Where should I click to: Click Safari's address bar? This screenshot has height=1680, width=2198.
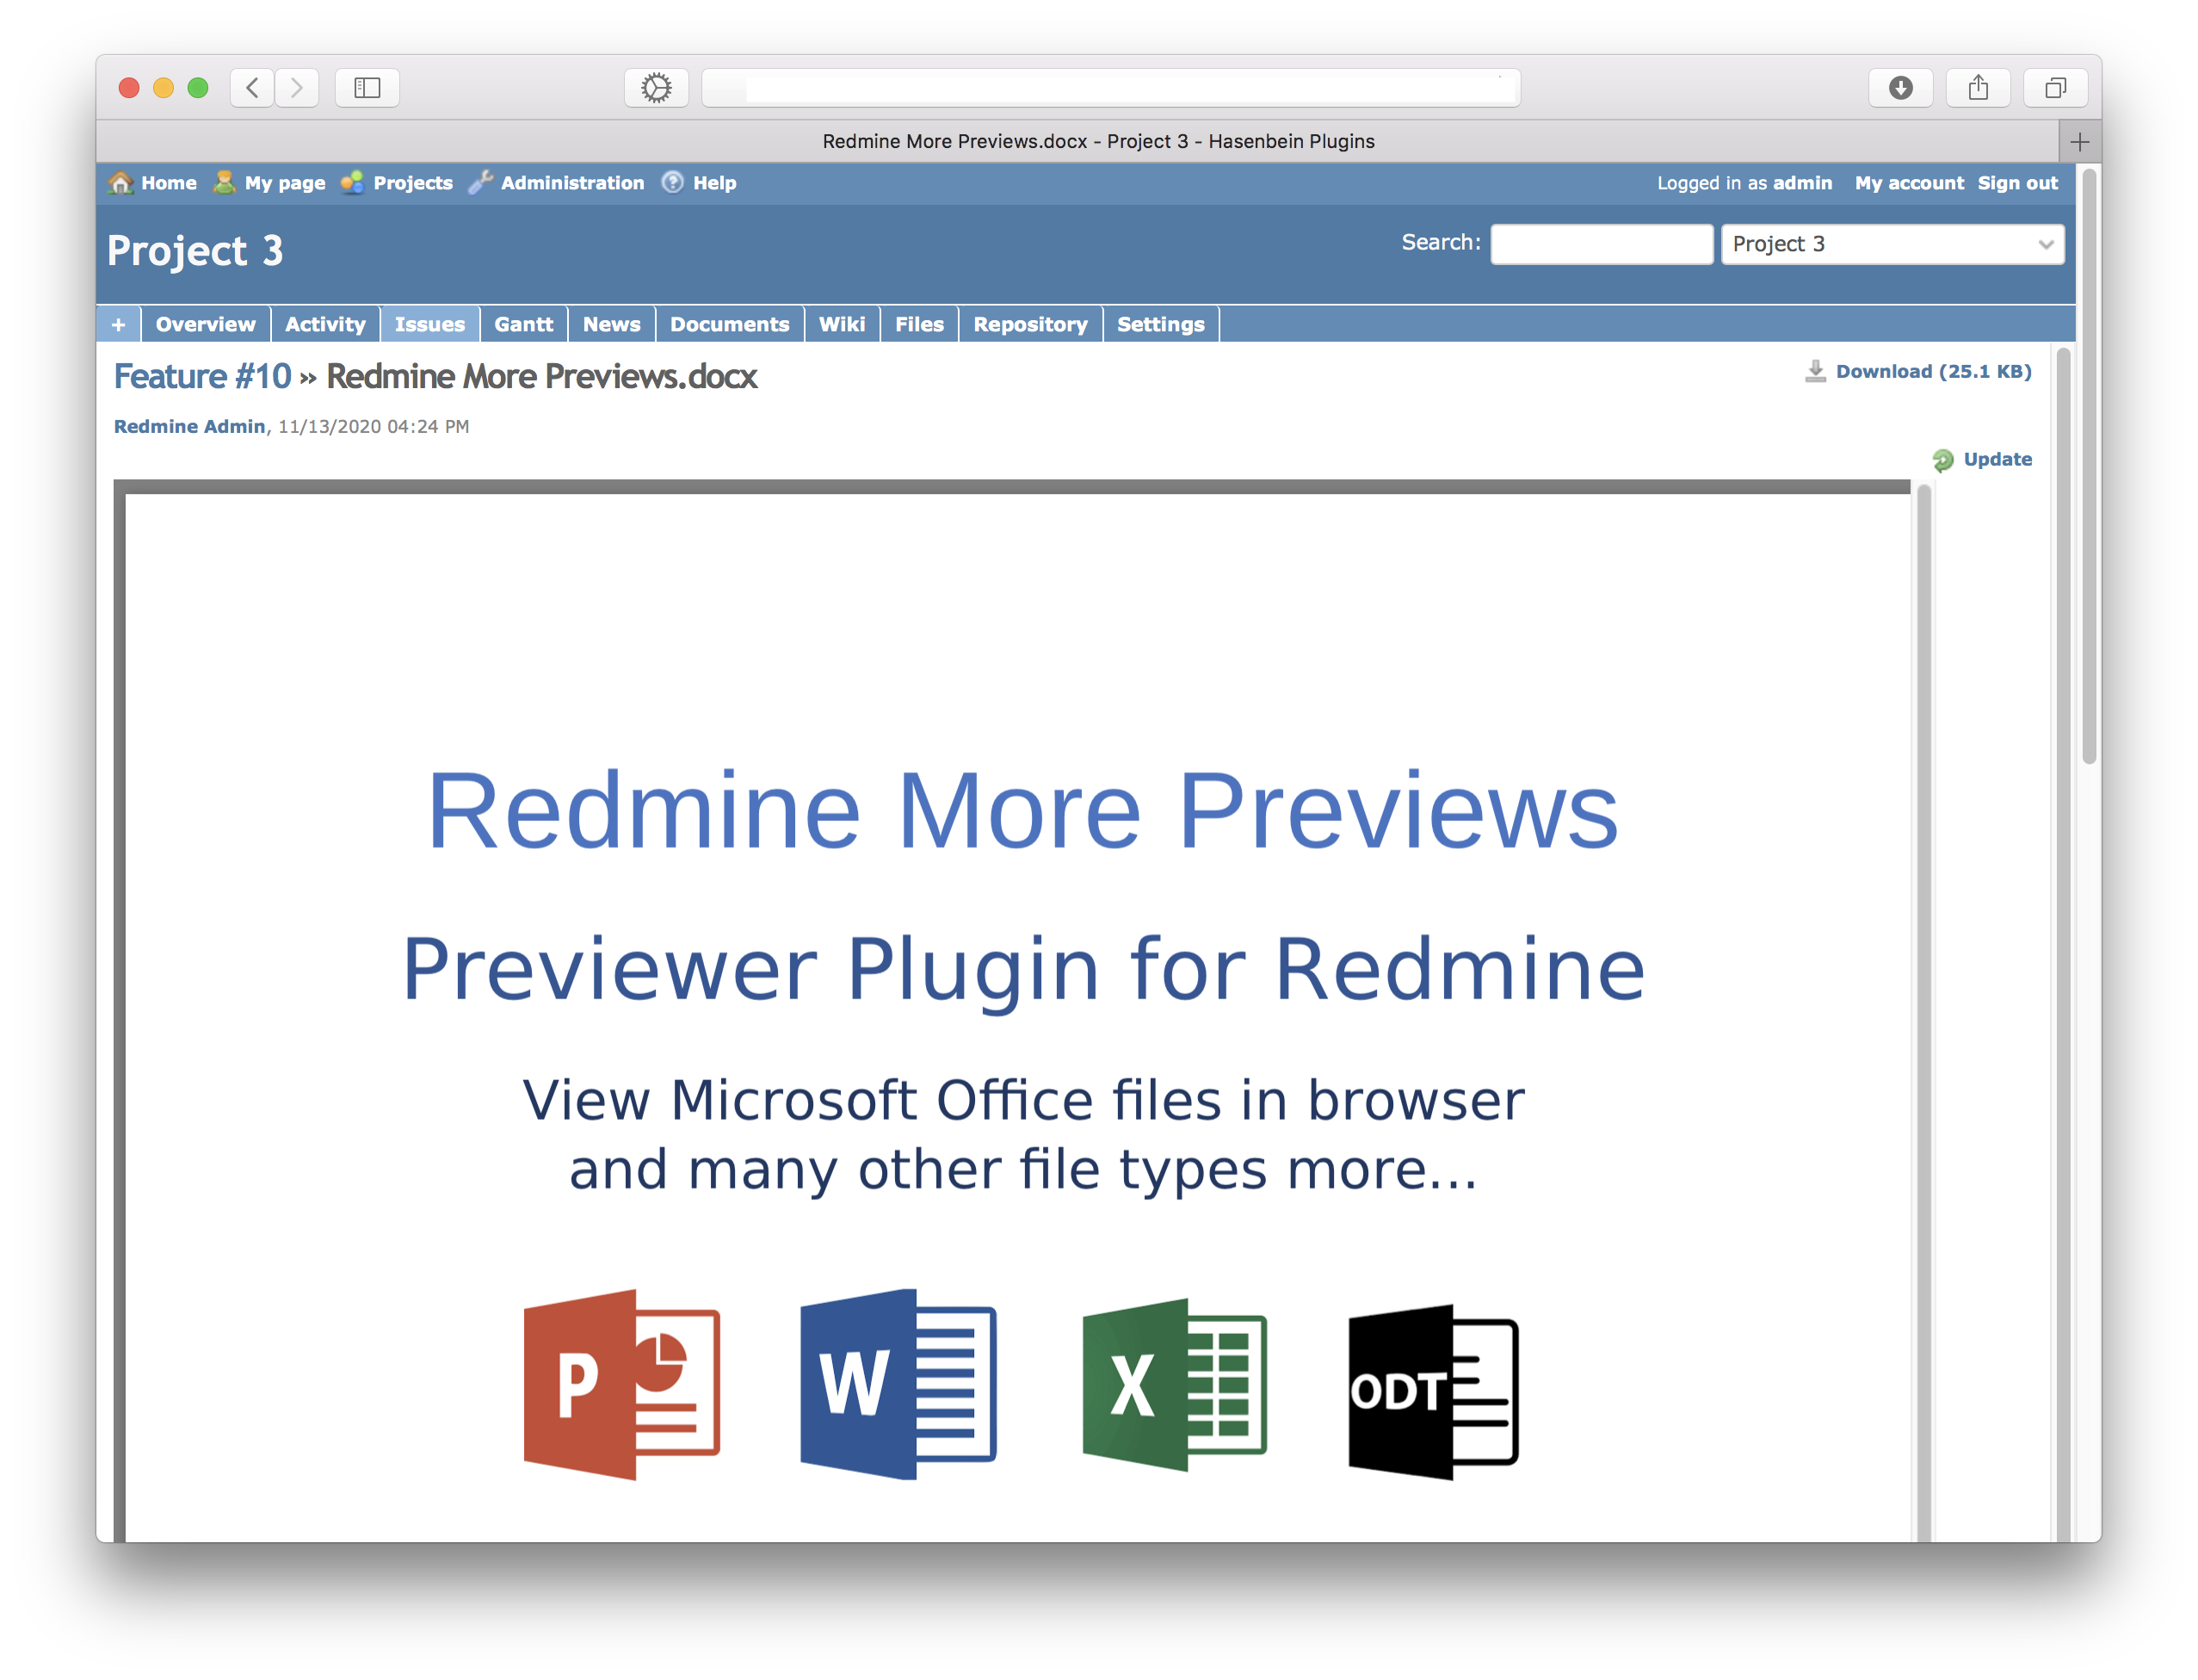tap(1111, 88)
